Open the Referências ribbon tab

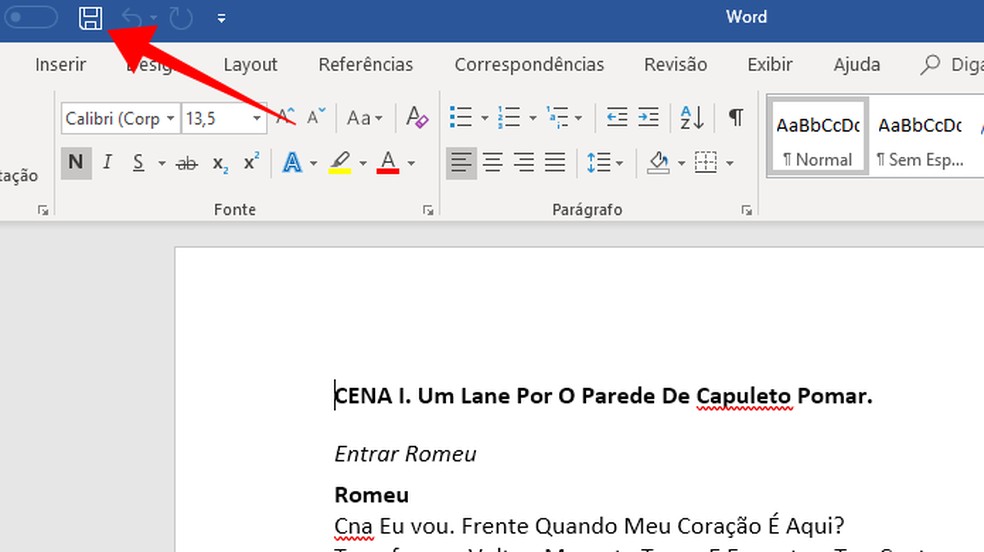[365, 65]
